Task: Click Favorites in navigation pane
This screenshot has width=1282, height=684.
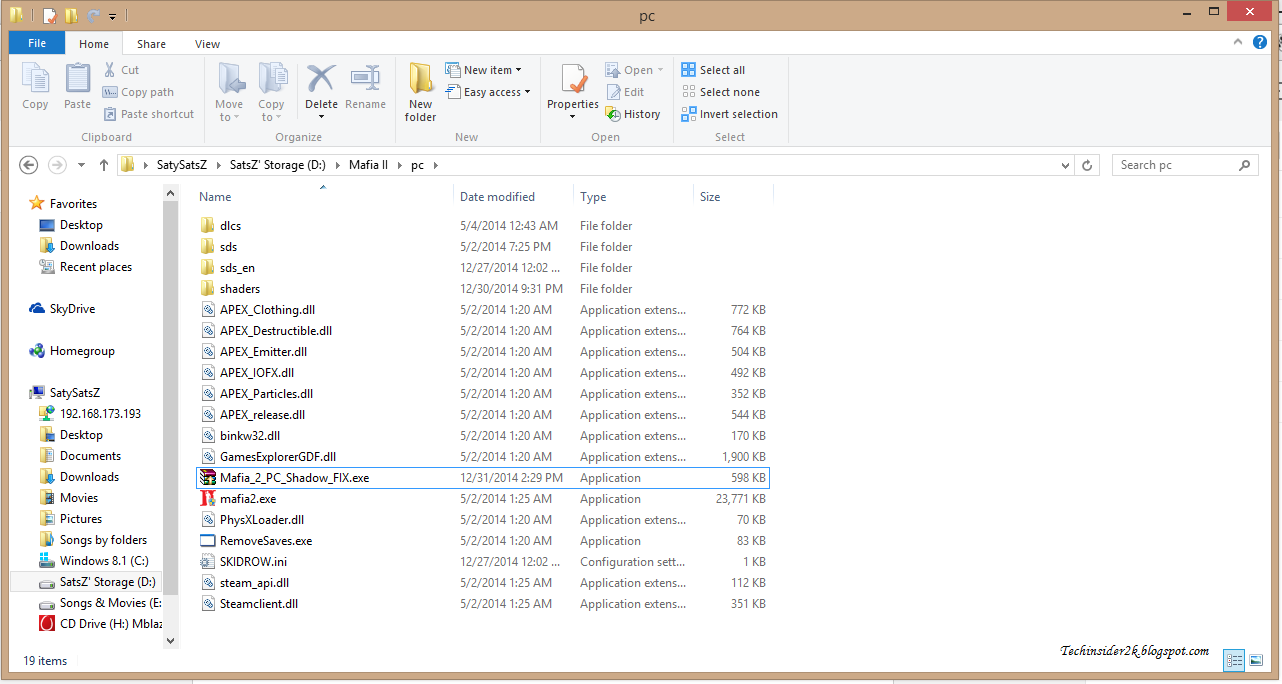Action: pyautogui.click(x=73, y=204)
